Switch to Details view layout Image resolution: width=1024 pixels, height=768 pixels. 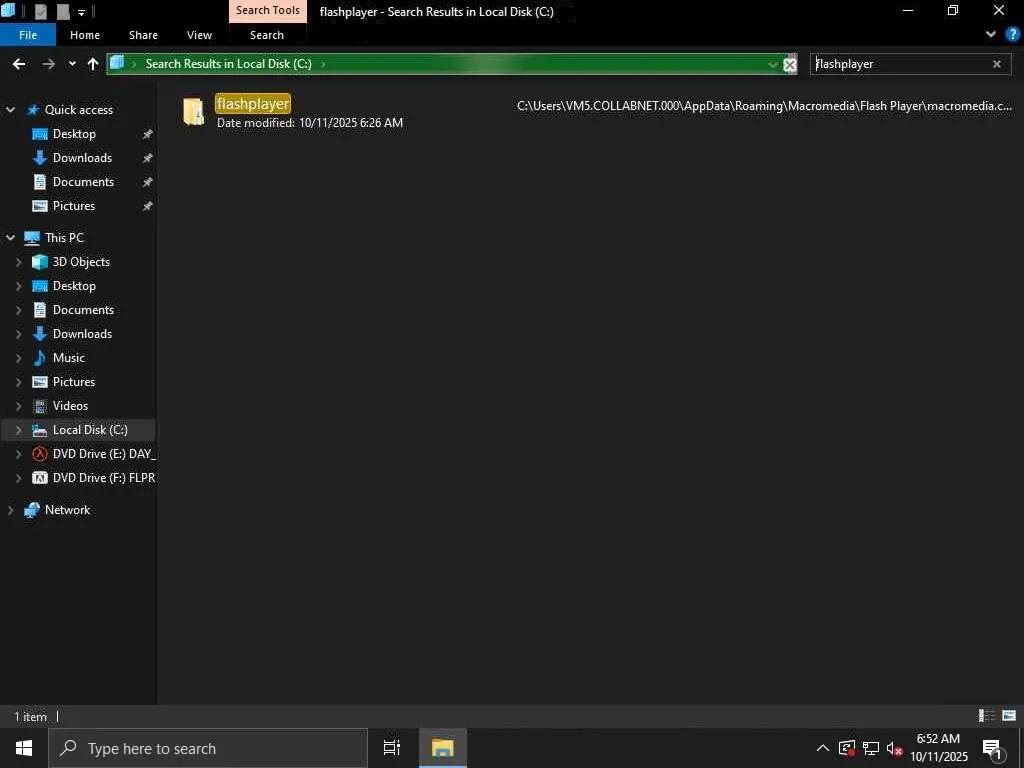(x=987, y=716)
